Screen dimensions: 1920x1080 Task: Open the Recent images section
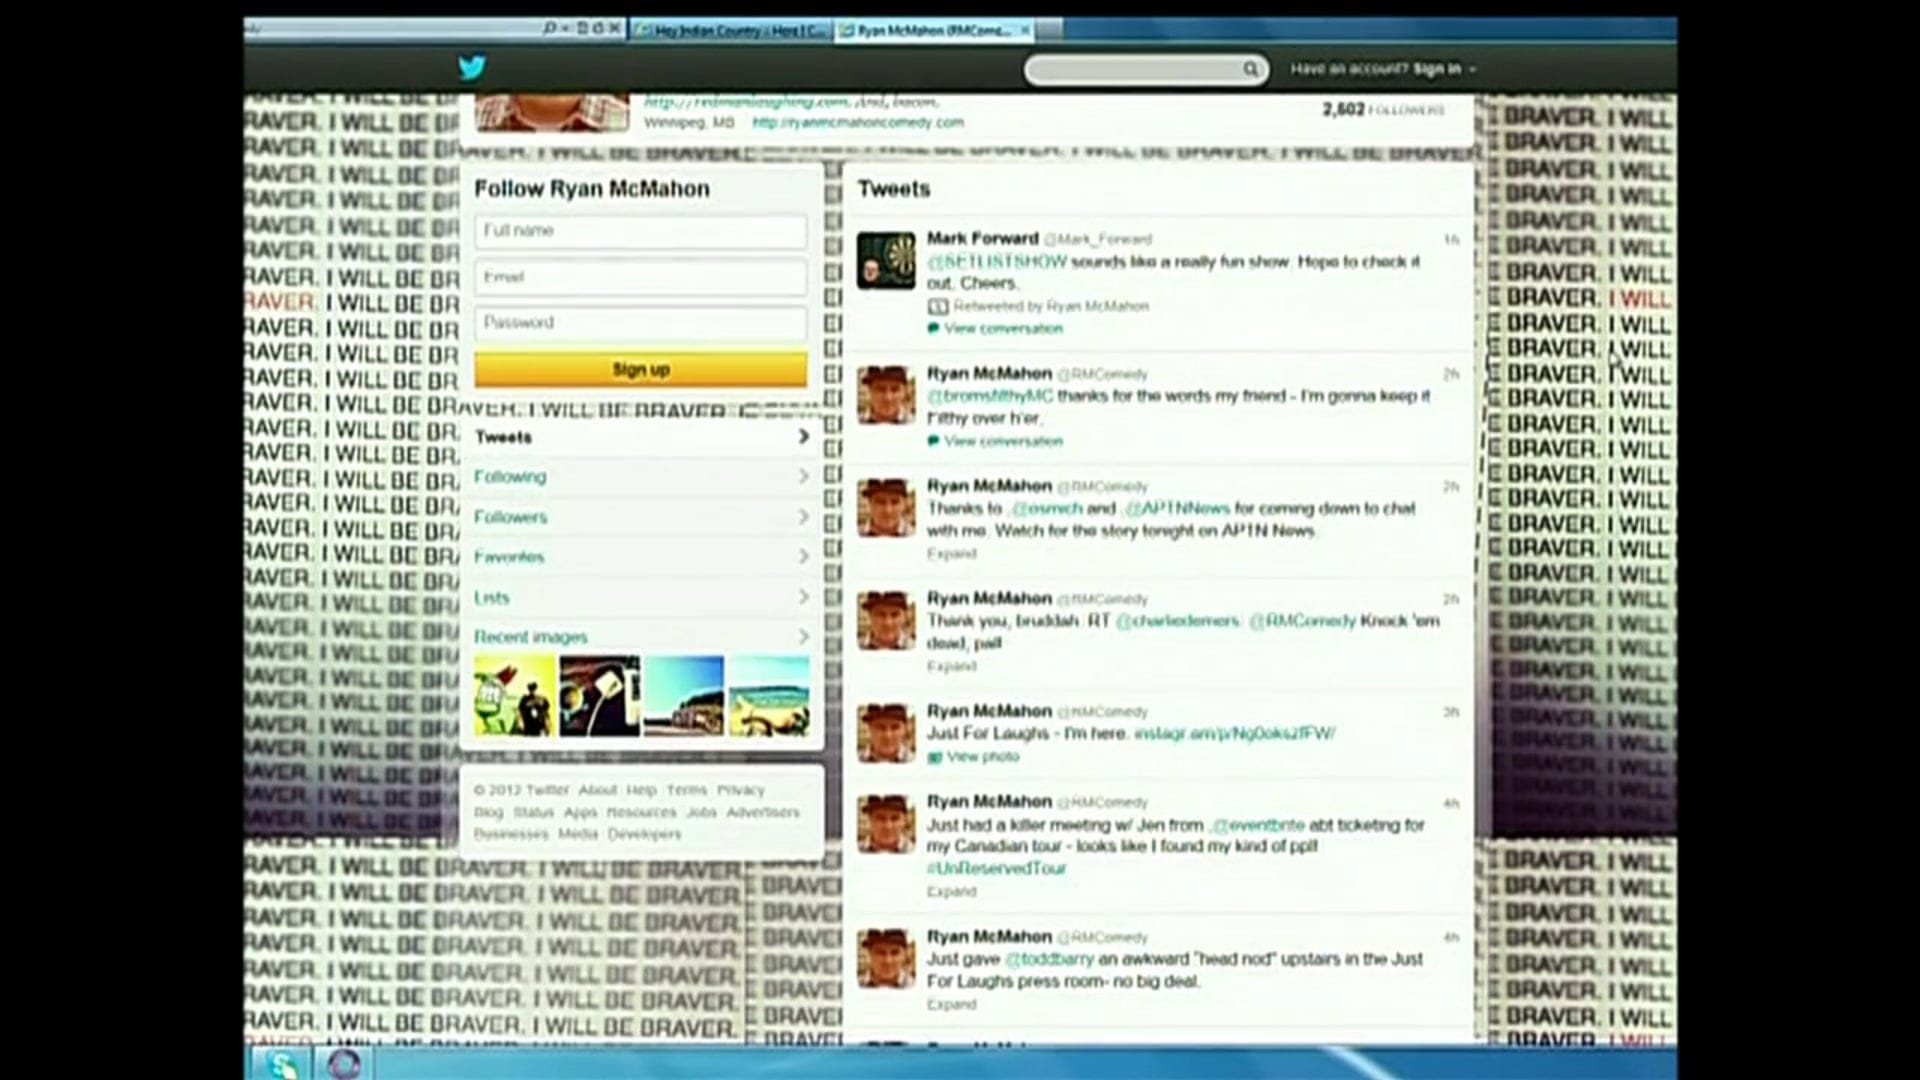[x=641, y=637]
